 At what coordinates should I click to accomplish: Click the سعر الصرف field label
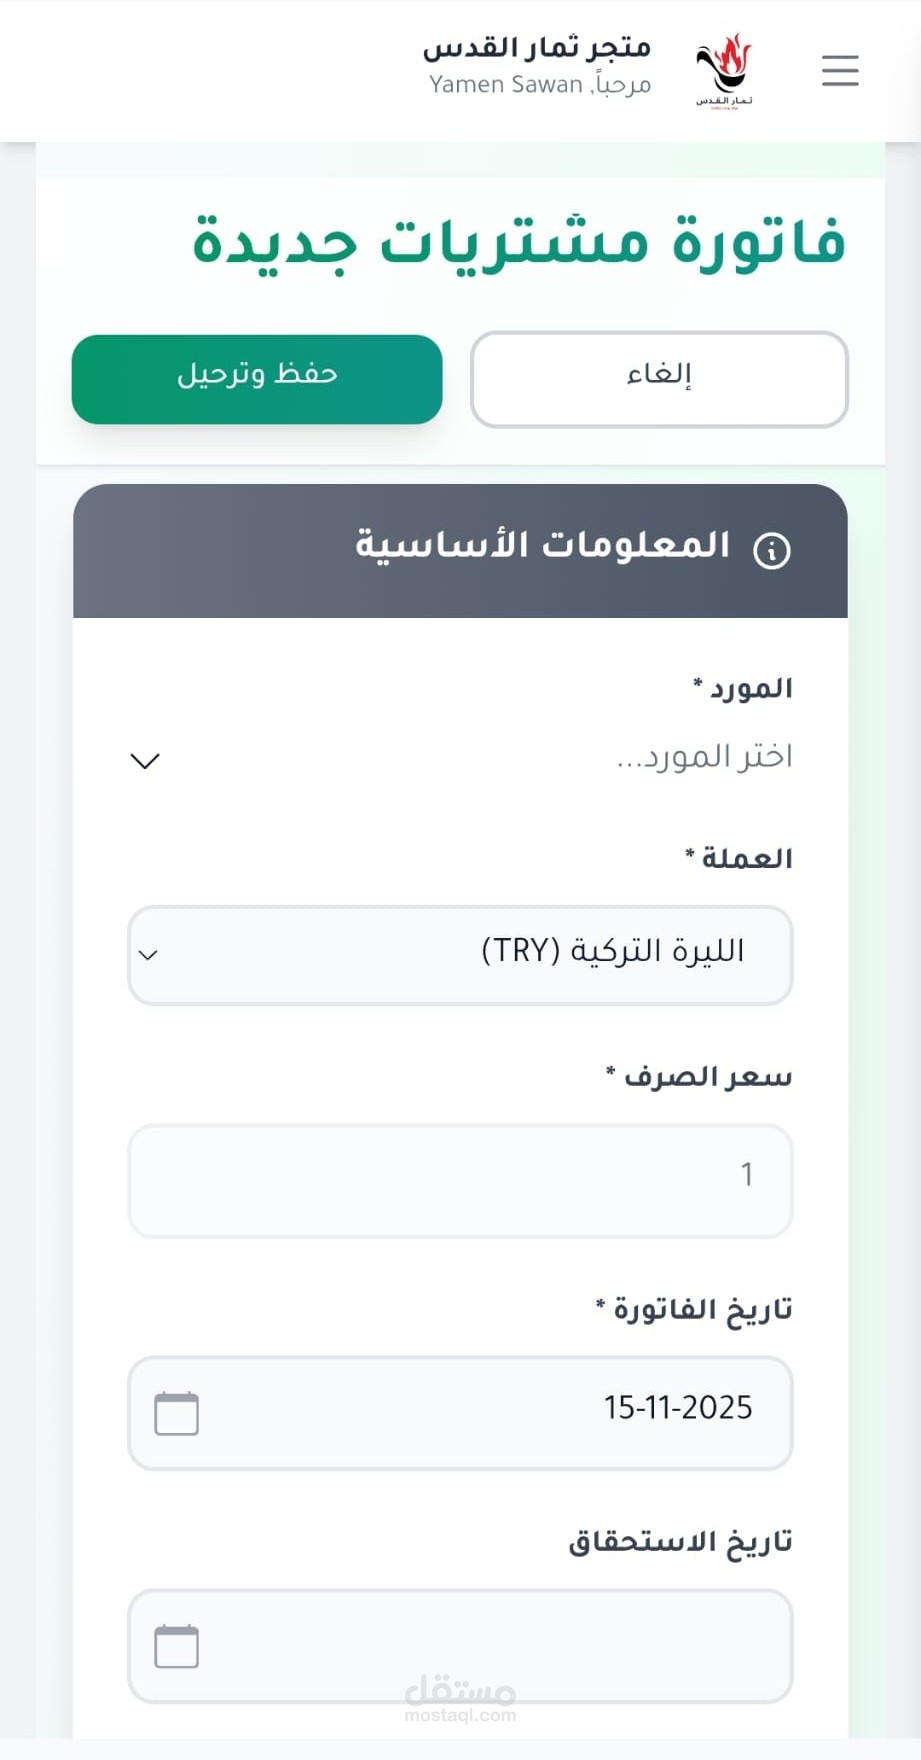click(699, 1077)
